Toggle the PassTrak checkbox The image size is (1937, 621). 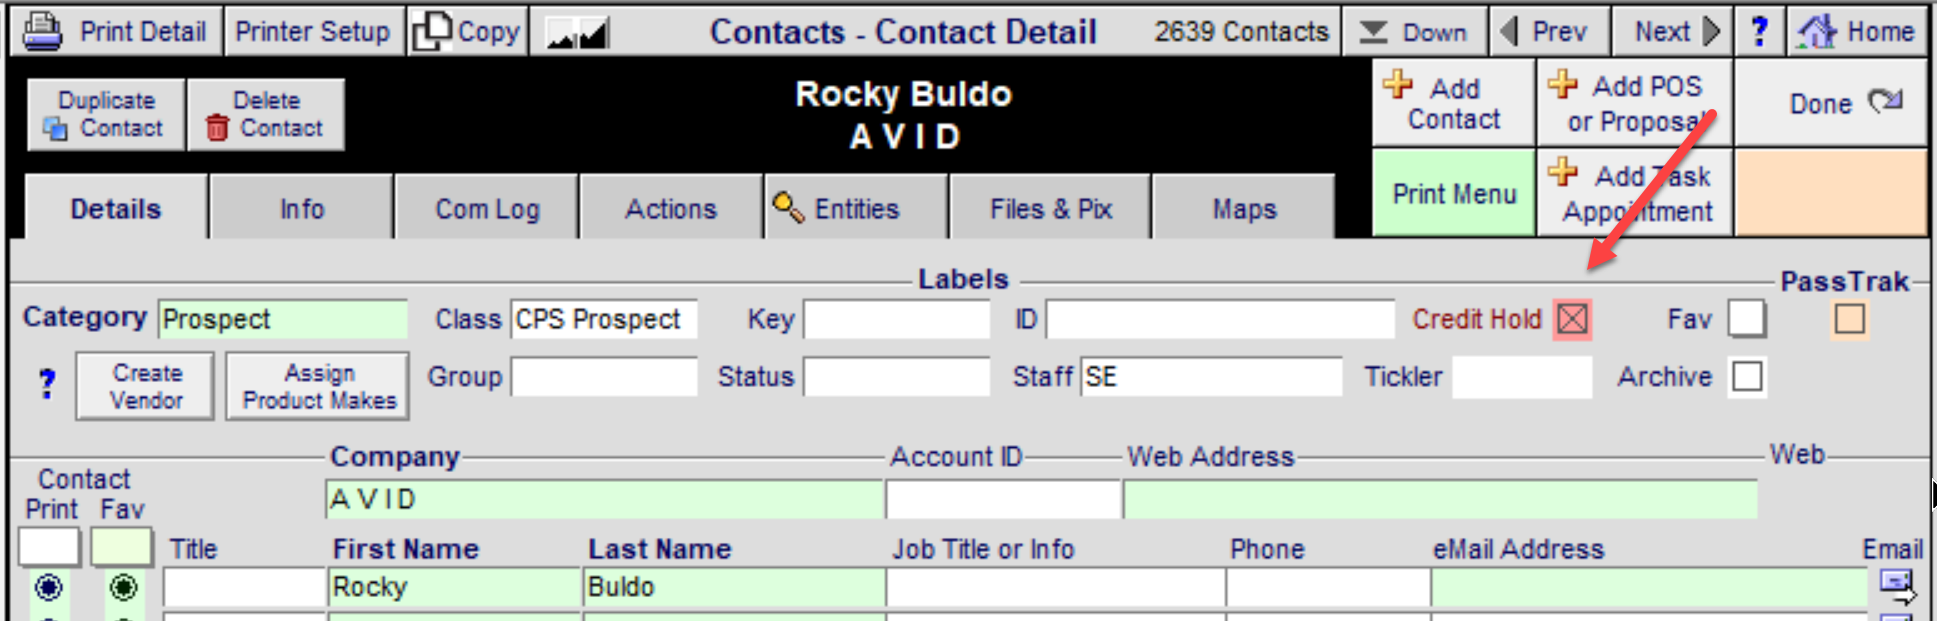(1850, 319)
